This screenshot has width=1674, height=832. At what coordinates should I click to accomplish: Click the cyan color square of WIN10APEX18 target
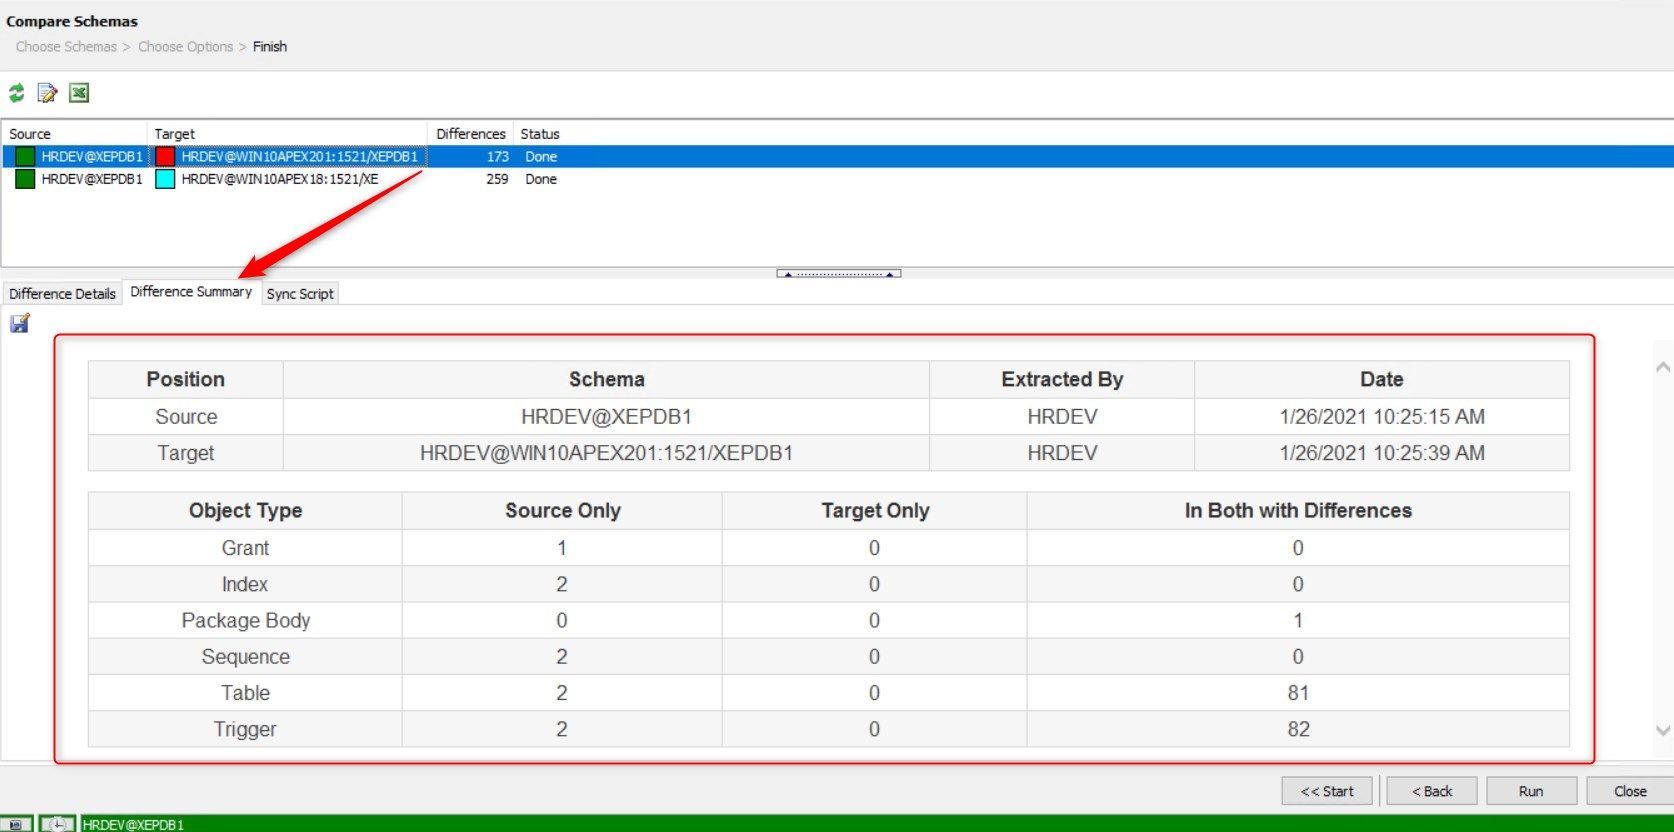165,179
